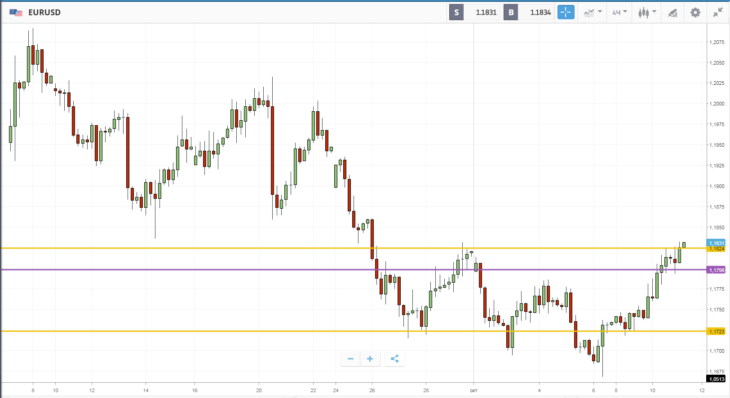Click the upper yellow price label on axis
The height and width of the screenshot is (398, 730).
coord(716,249)
